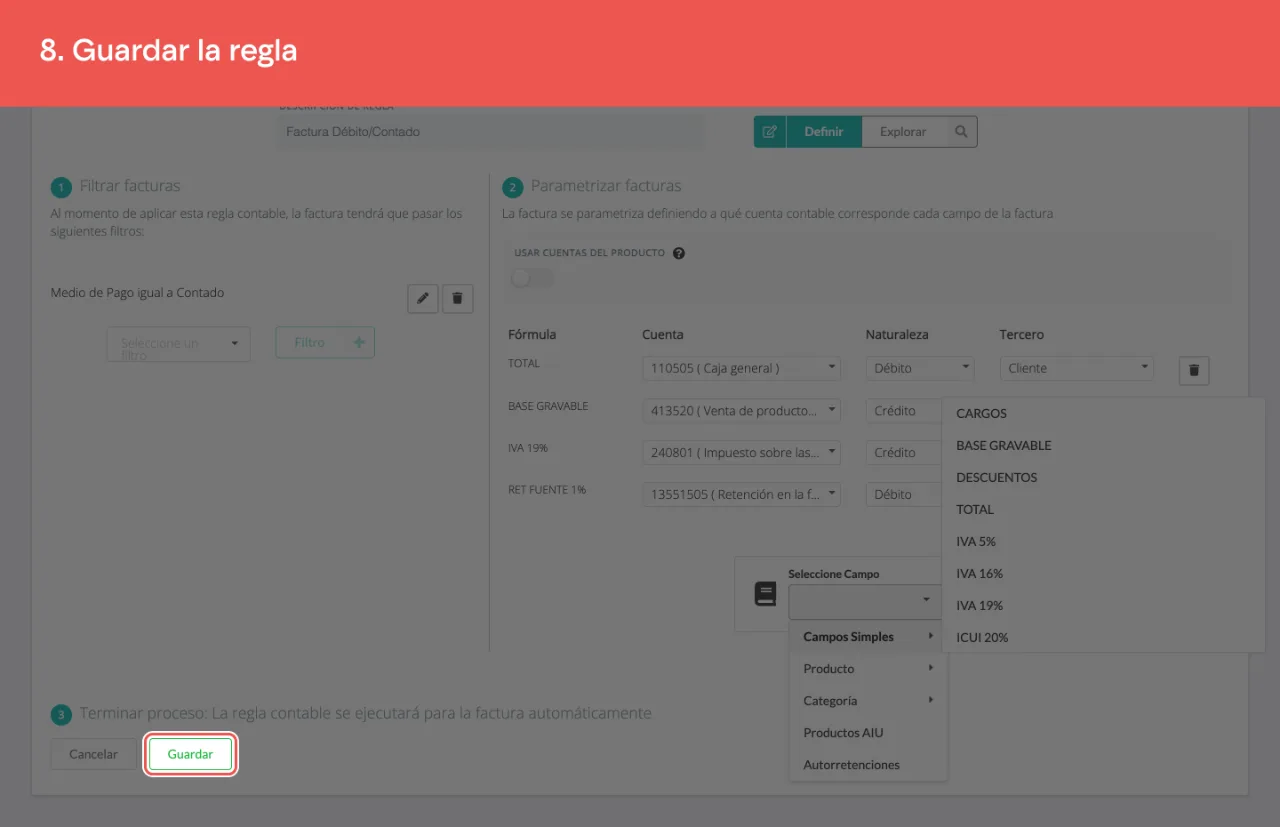Screen dimensions: 1280x827
Task: Select Autorretenciones menu item
Action: click(x=868, y=765)
